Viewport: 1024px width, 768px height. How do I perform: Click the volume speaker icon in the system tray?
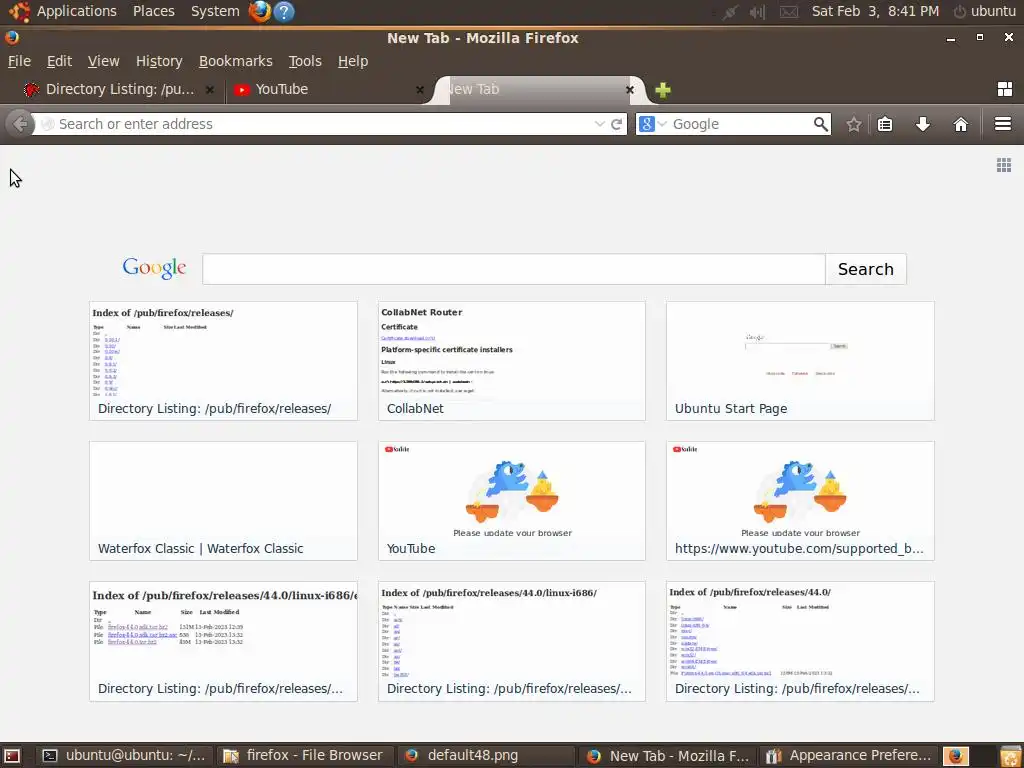758,12
